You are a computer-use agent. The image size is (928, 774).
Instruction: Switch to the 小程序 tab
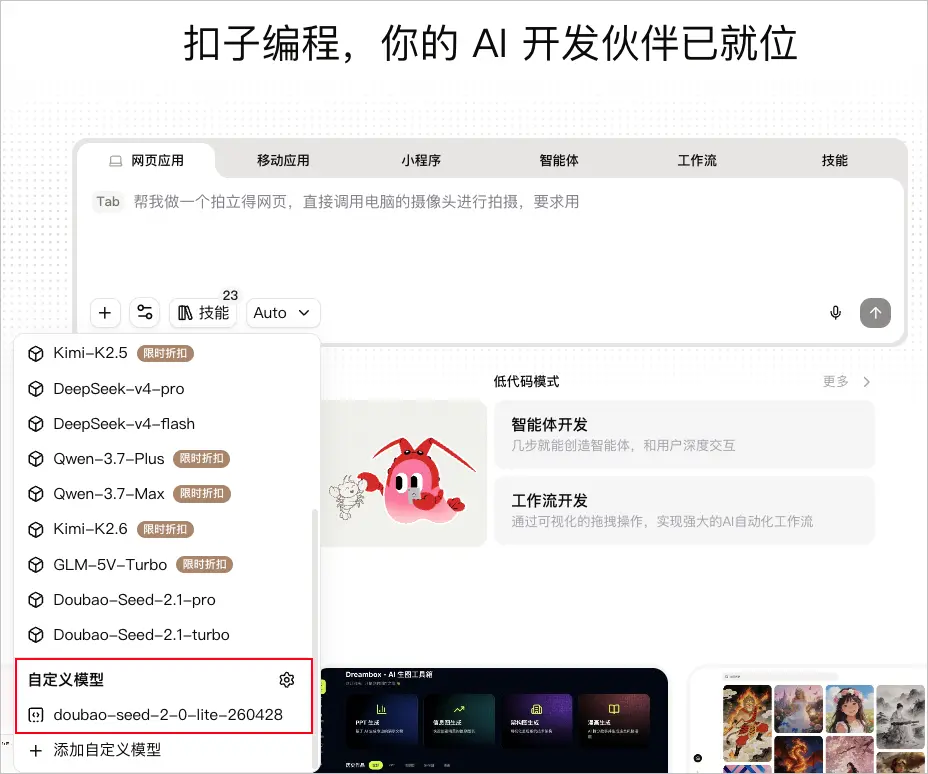click(421, 160)
